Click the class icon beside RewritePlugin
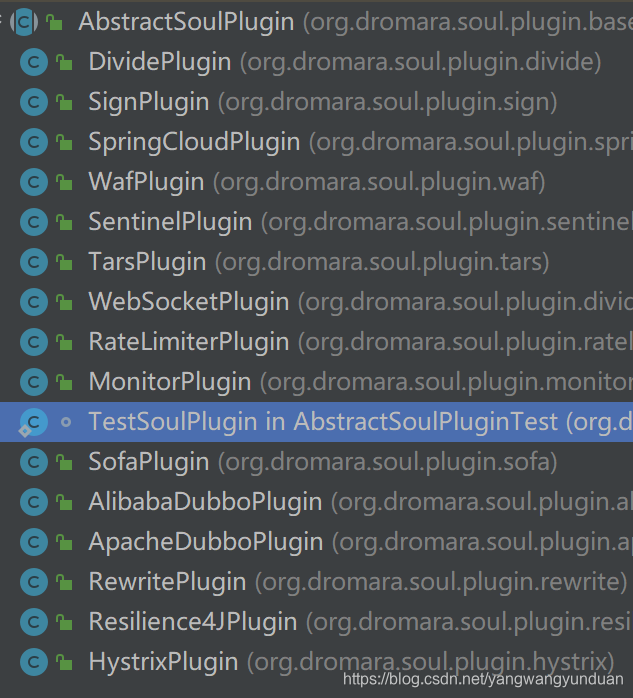The width and height of the screenshot is (633, 698). point(34,582)
